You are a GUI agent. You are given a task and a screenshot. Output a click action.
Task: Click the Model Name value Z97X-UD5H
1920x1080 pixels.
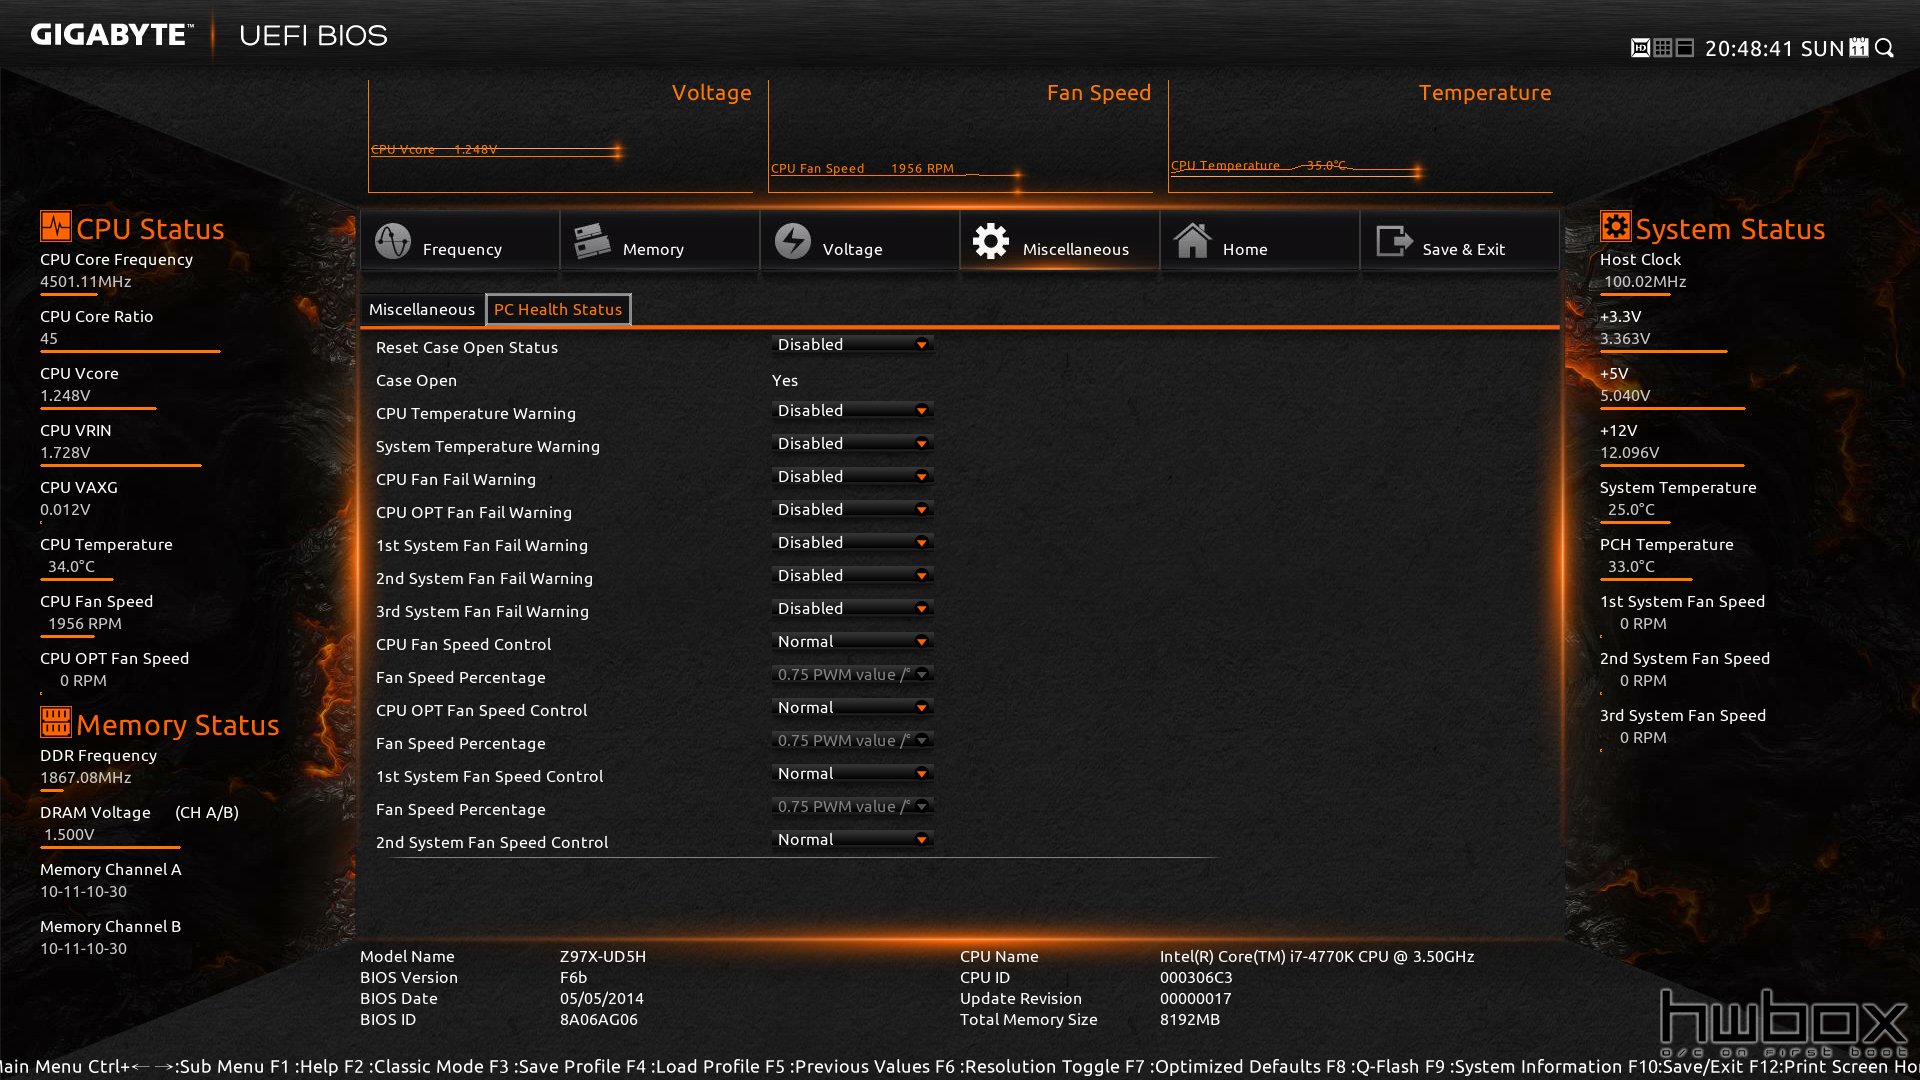pos(603,957)
